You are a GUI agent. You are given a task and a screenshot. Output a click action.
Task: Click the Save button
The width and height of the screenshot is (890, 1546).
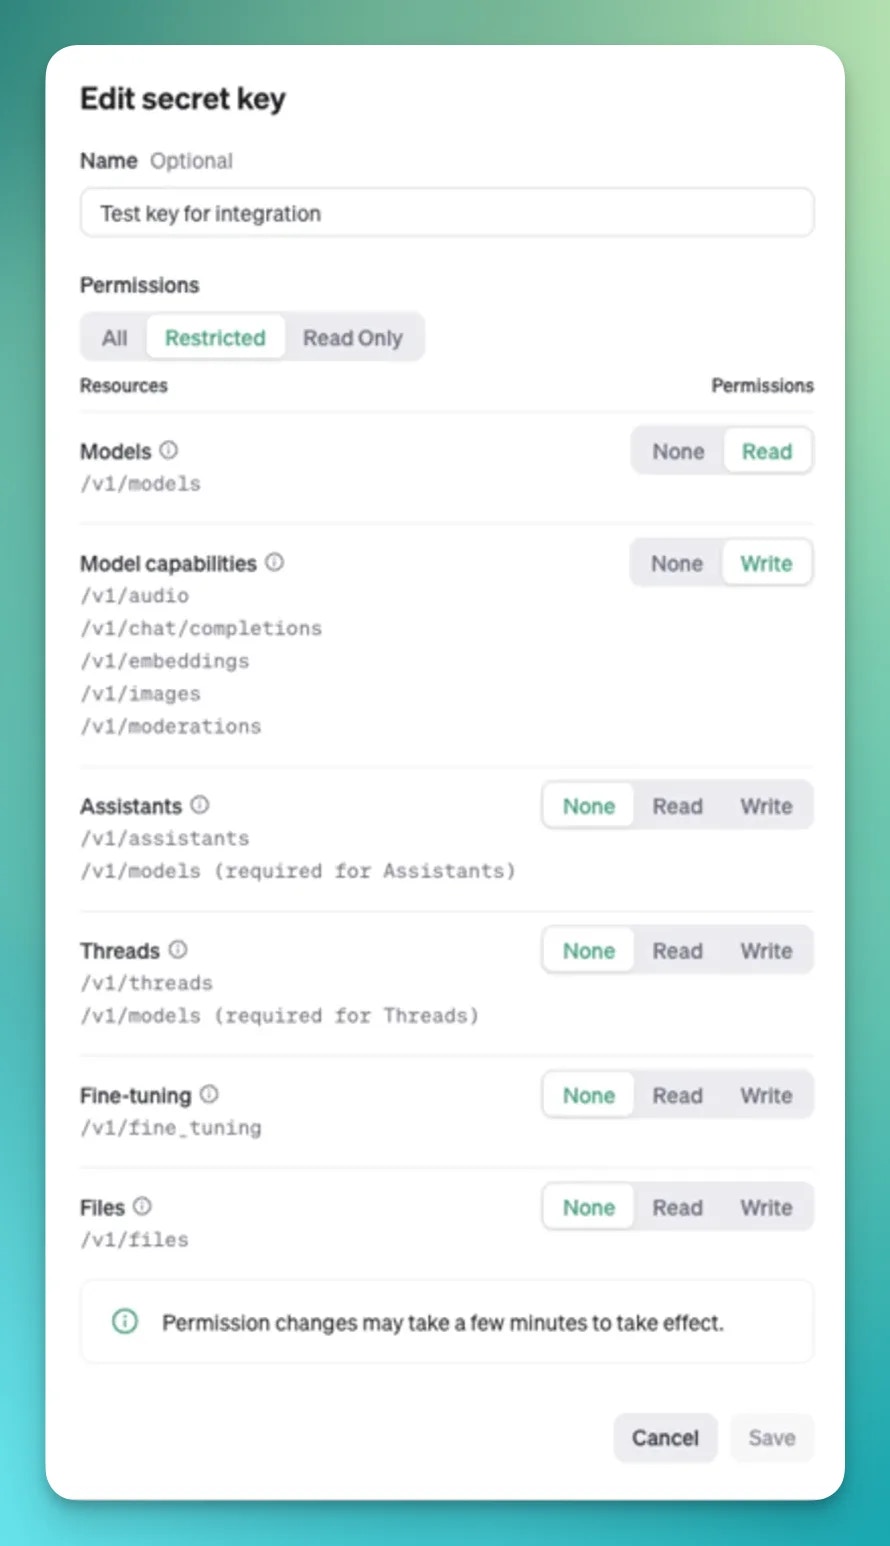[x=772, y=1438]
